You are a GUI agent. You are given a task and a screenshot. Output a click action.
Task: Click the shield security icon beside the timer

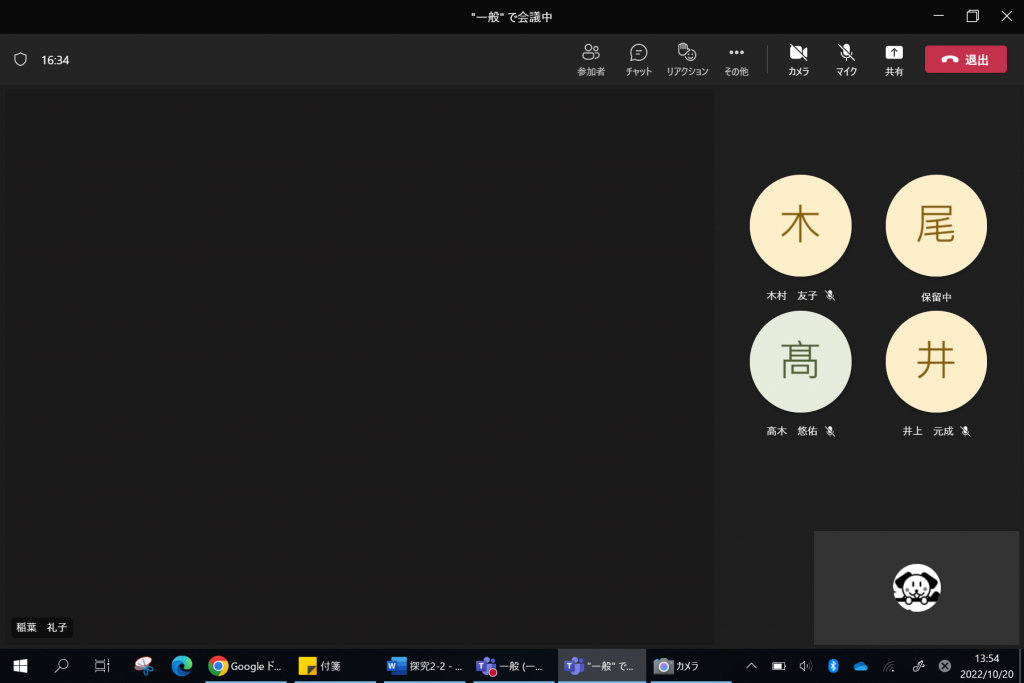click(x=20, y=60)
